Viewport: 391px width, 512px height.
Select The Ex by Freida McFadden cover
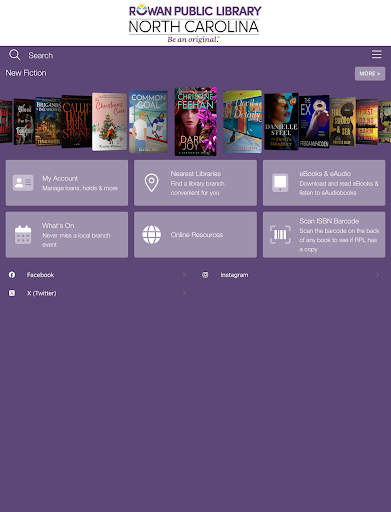point(314,122)
